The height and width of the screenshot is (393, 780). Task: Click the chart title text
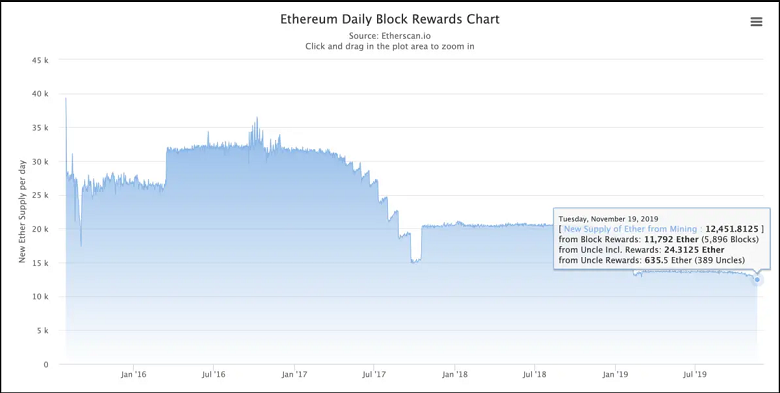(390, 19)
